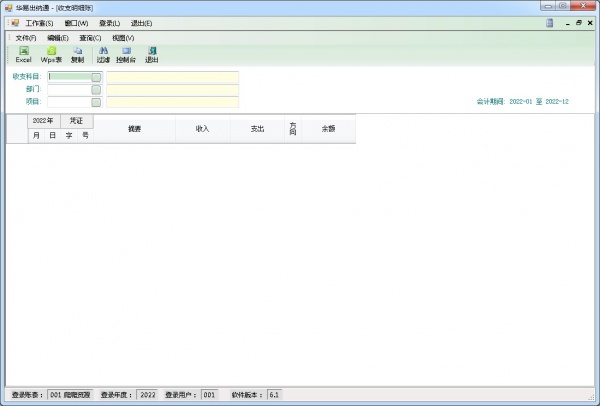
Task: Click the application icon in title bar
Action: (x=8, y=8)
